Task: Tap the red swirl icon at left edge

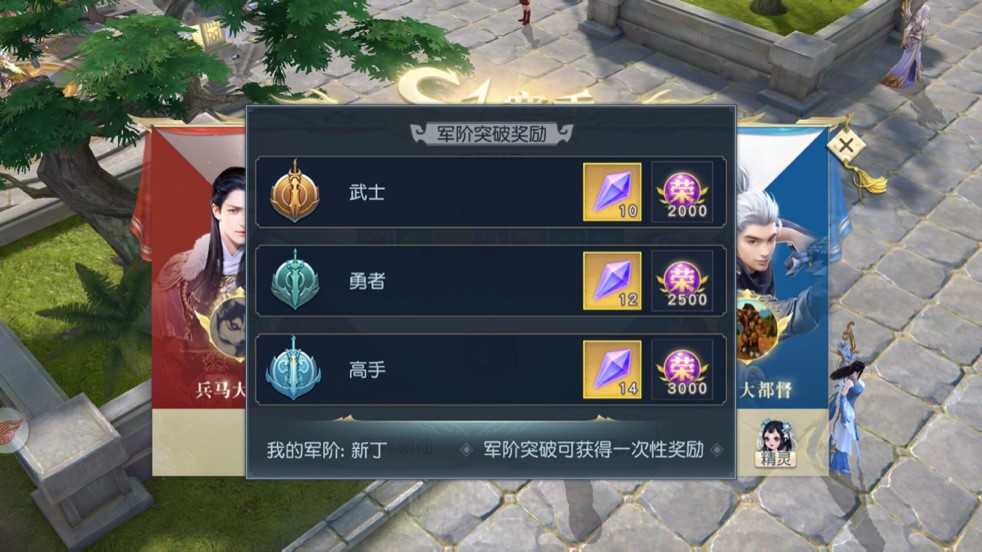Action: coord(10,430)
